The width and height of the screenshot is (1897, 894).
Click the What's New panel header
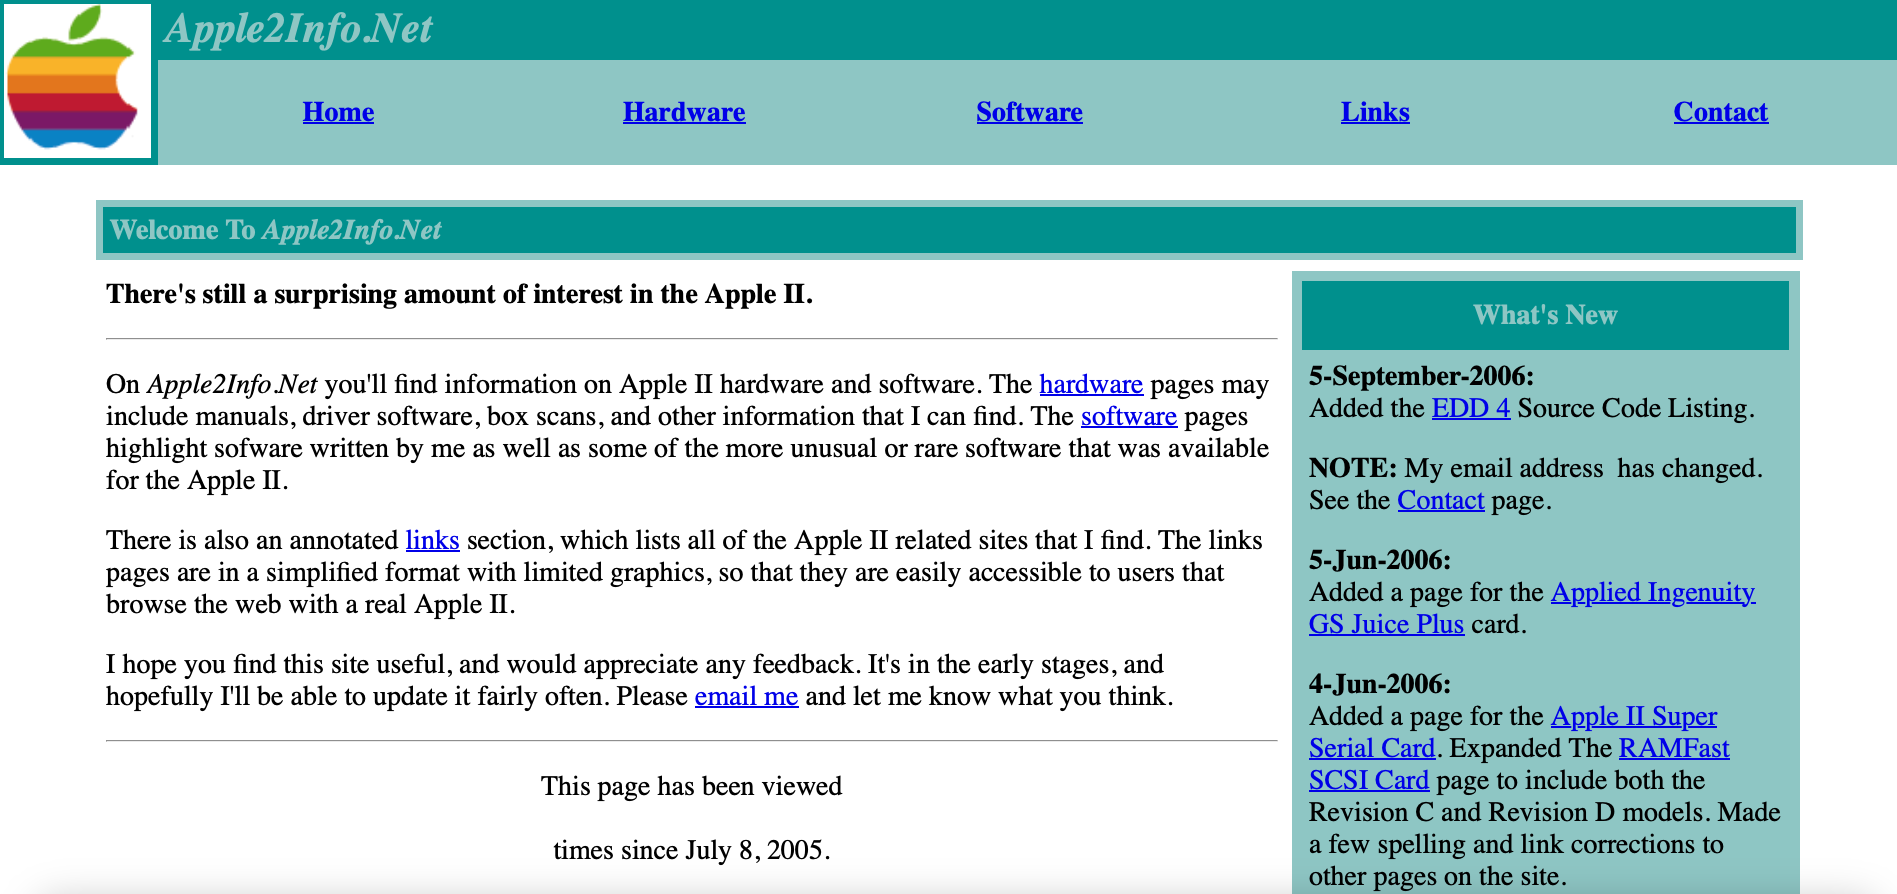tap(1544, 315)
